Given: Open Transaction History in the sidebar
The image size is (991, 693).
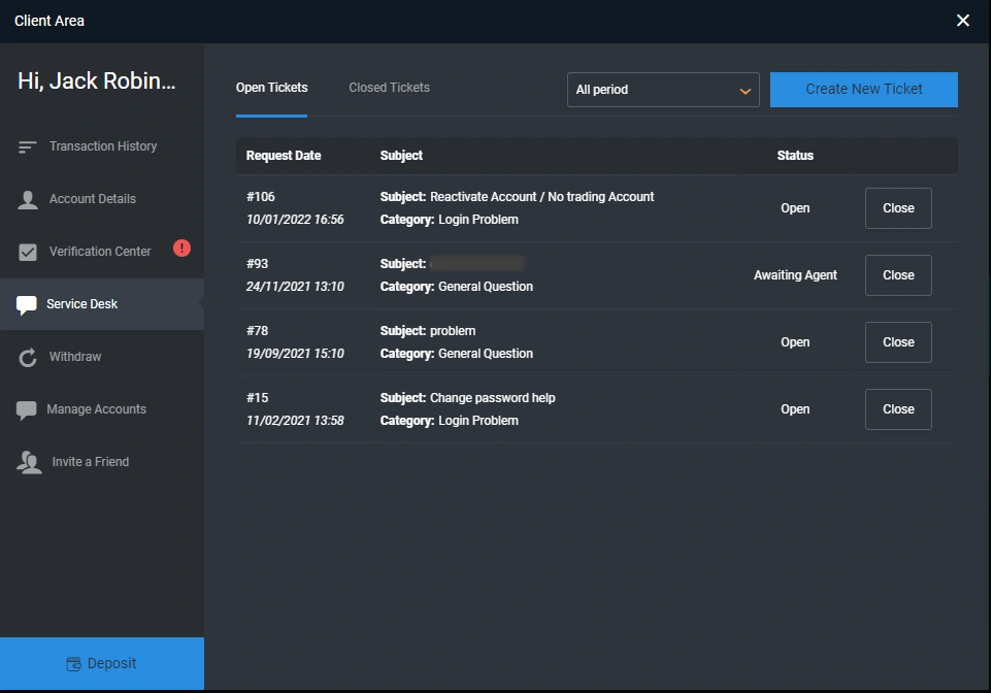Looking at the screenshot, I should point(102,147).
